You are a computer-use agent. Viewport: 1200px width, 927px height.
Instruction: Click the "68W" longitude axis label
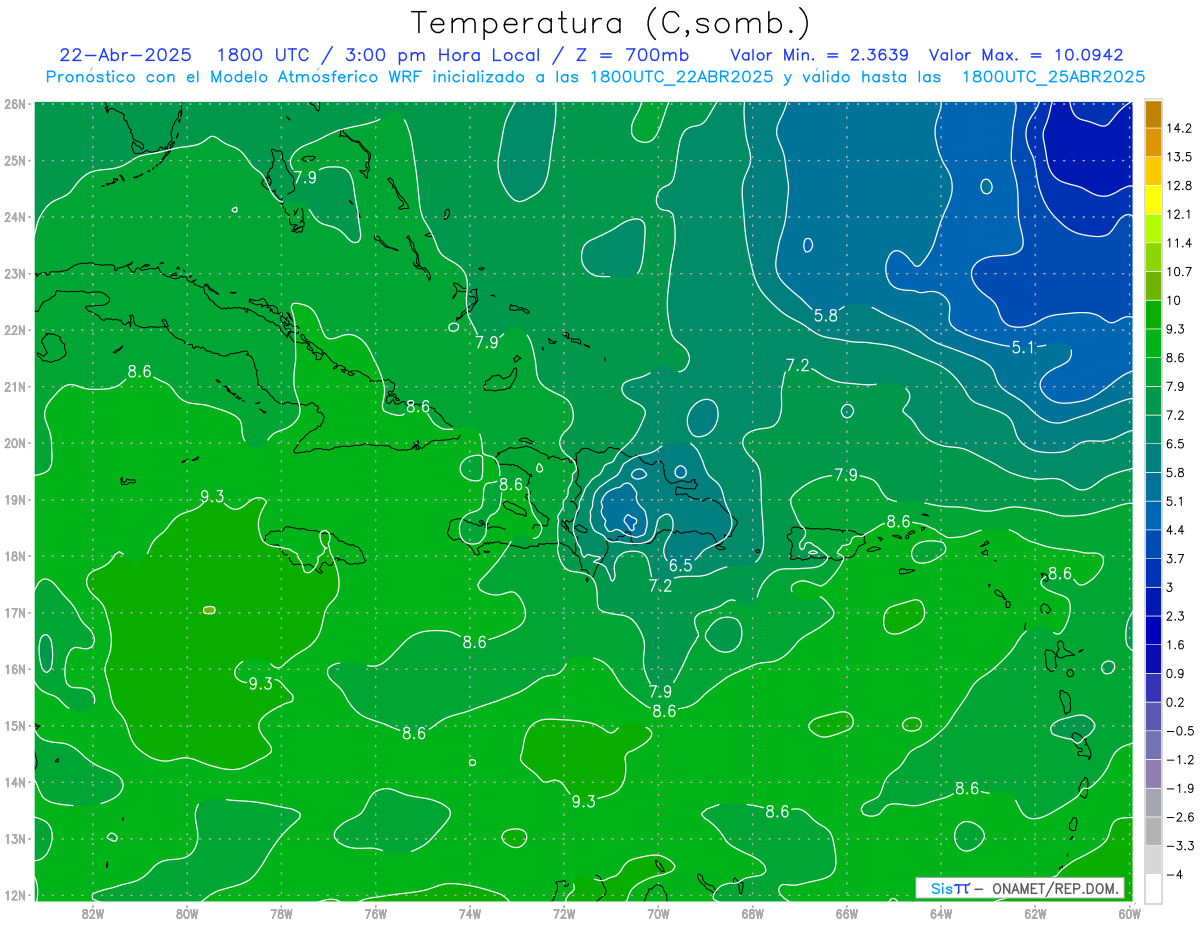[x=753, y=912]
